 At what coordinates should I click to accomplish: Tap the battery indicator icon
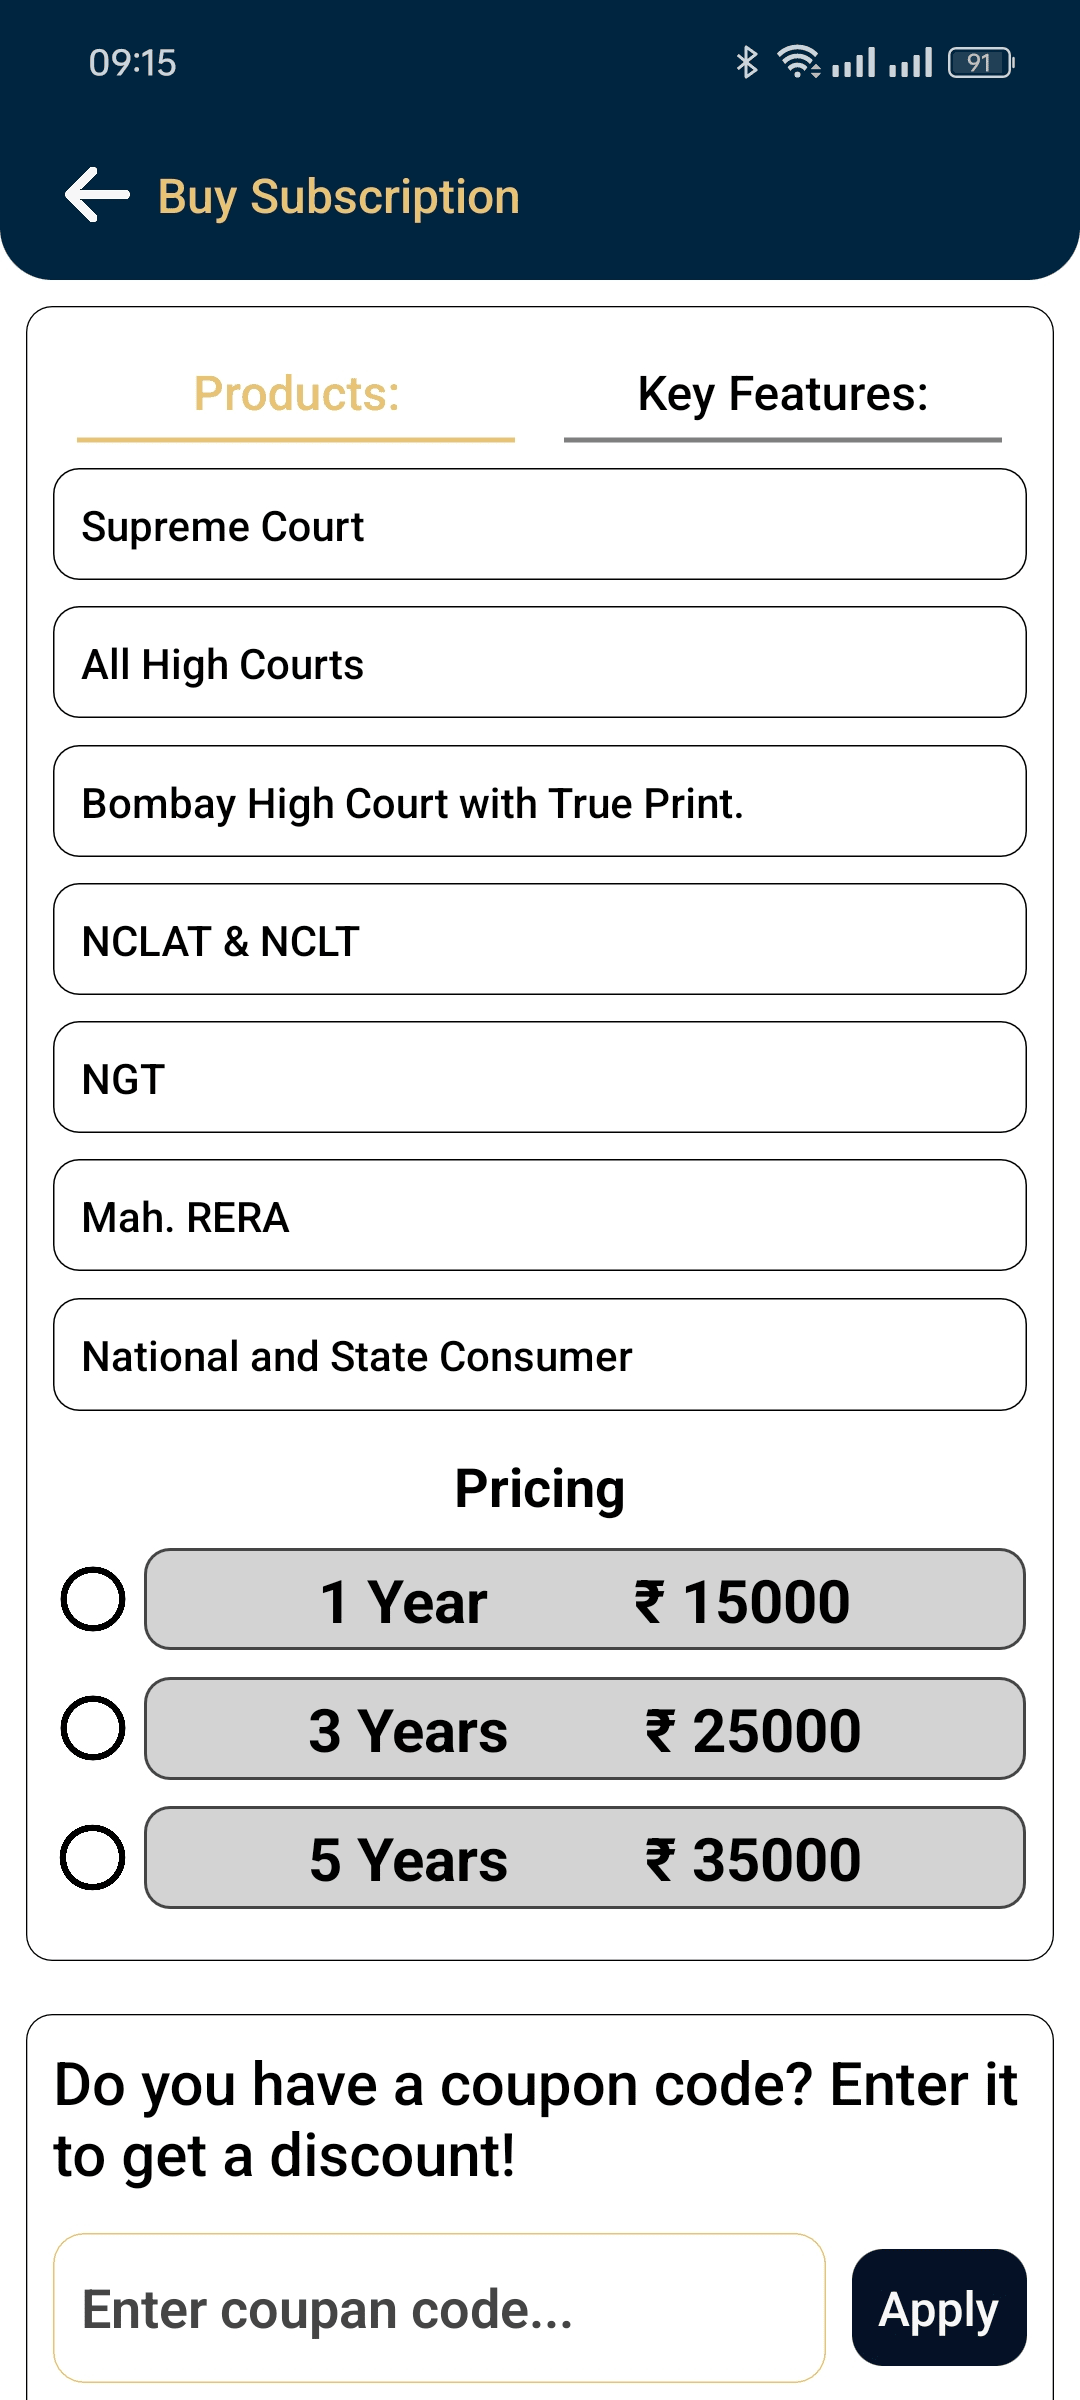[981, 62]
